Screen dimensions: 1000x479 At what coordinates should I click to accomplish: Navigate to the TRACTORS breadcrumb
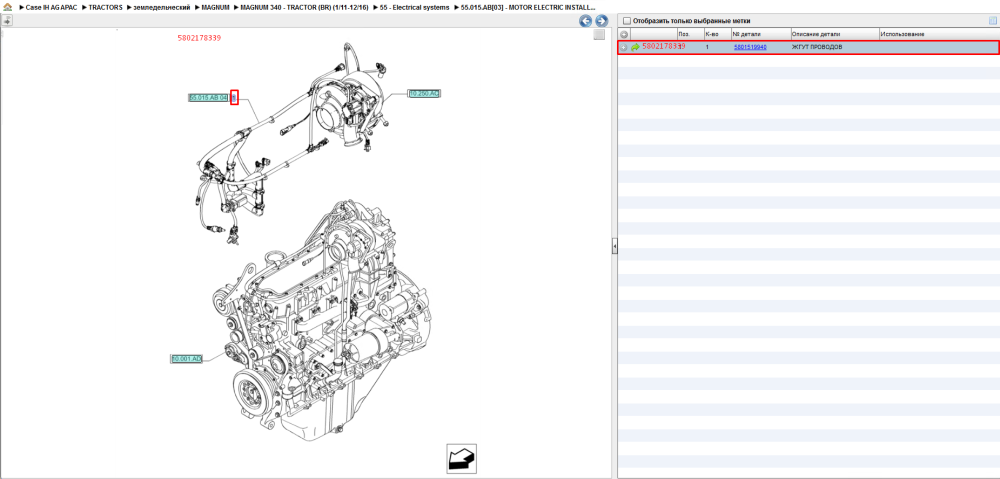tap(105, 7)
